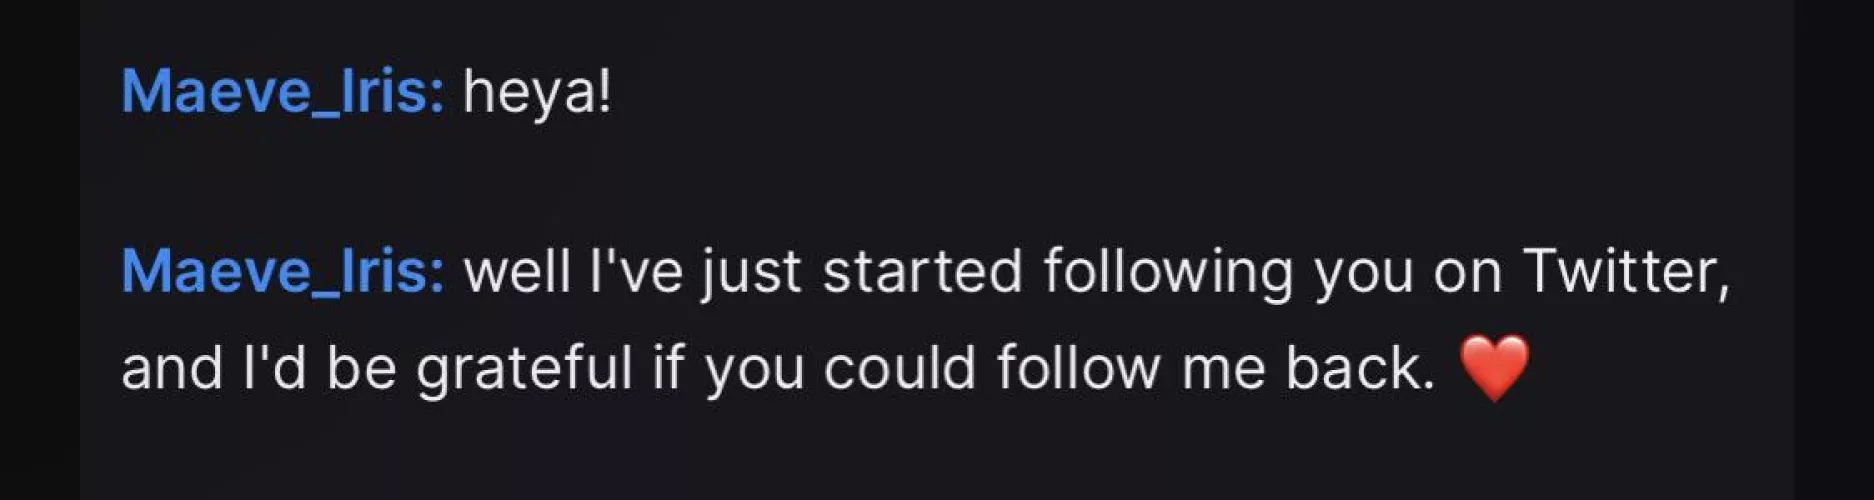
Task: Click the word "Twitter" in the message
Action: click(1624, 271)
